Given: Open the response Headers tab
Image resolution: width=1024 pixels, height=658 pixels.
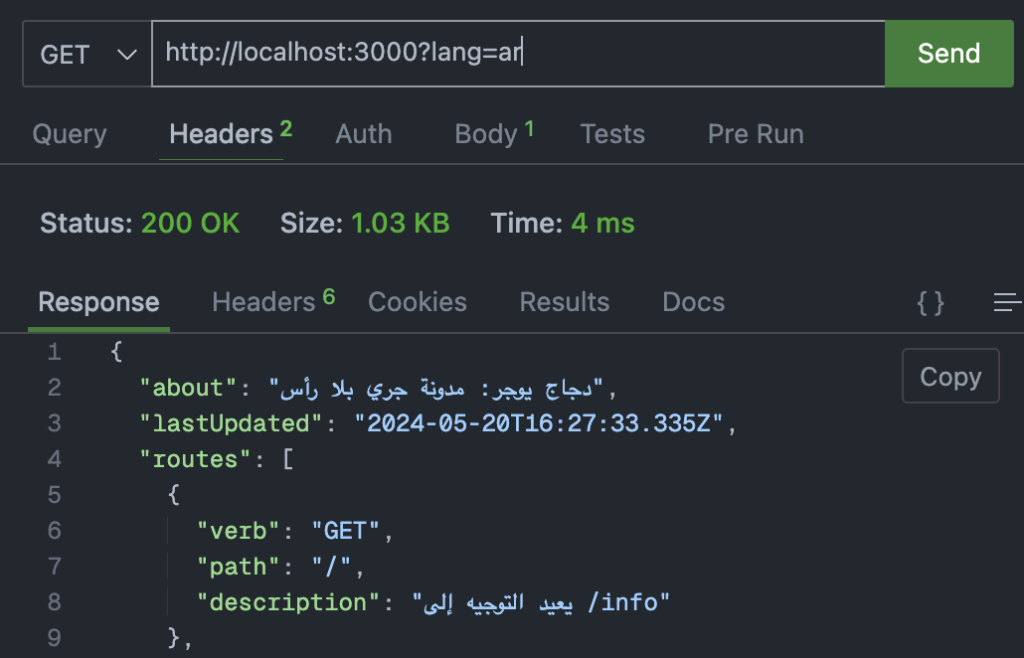Looking at the screenshot, I should coord(261,301).
